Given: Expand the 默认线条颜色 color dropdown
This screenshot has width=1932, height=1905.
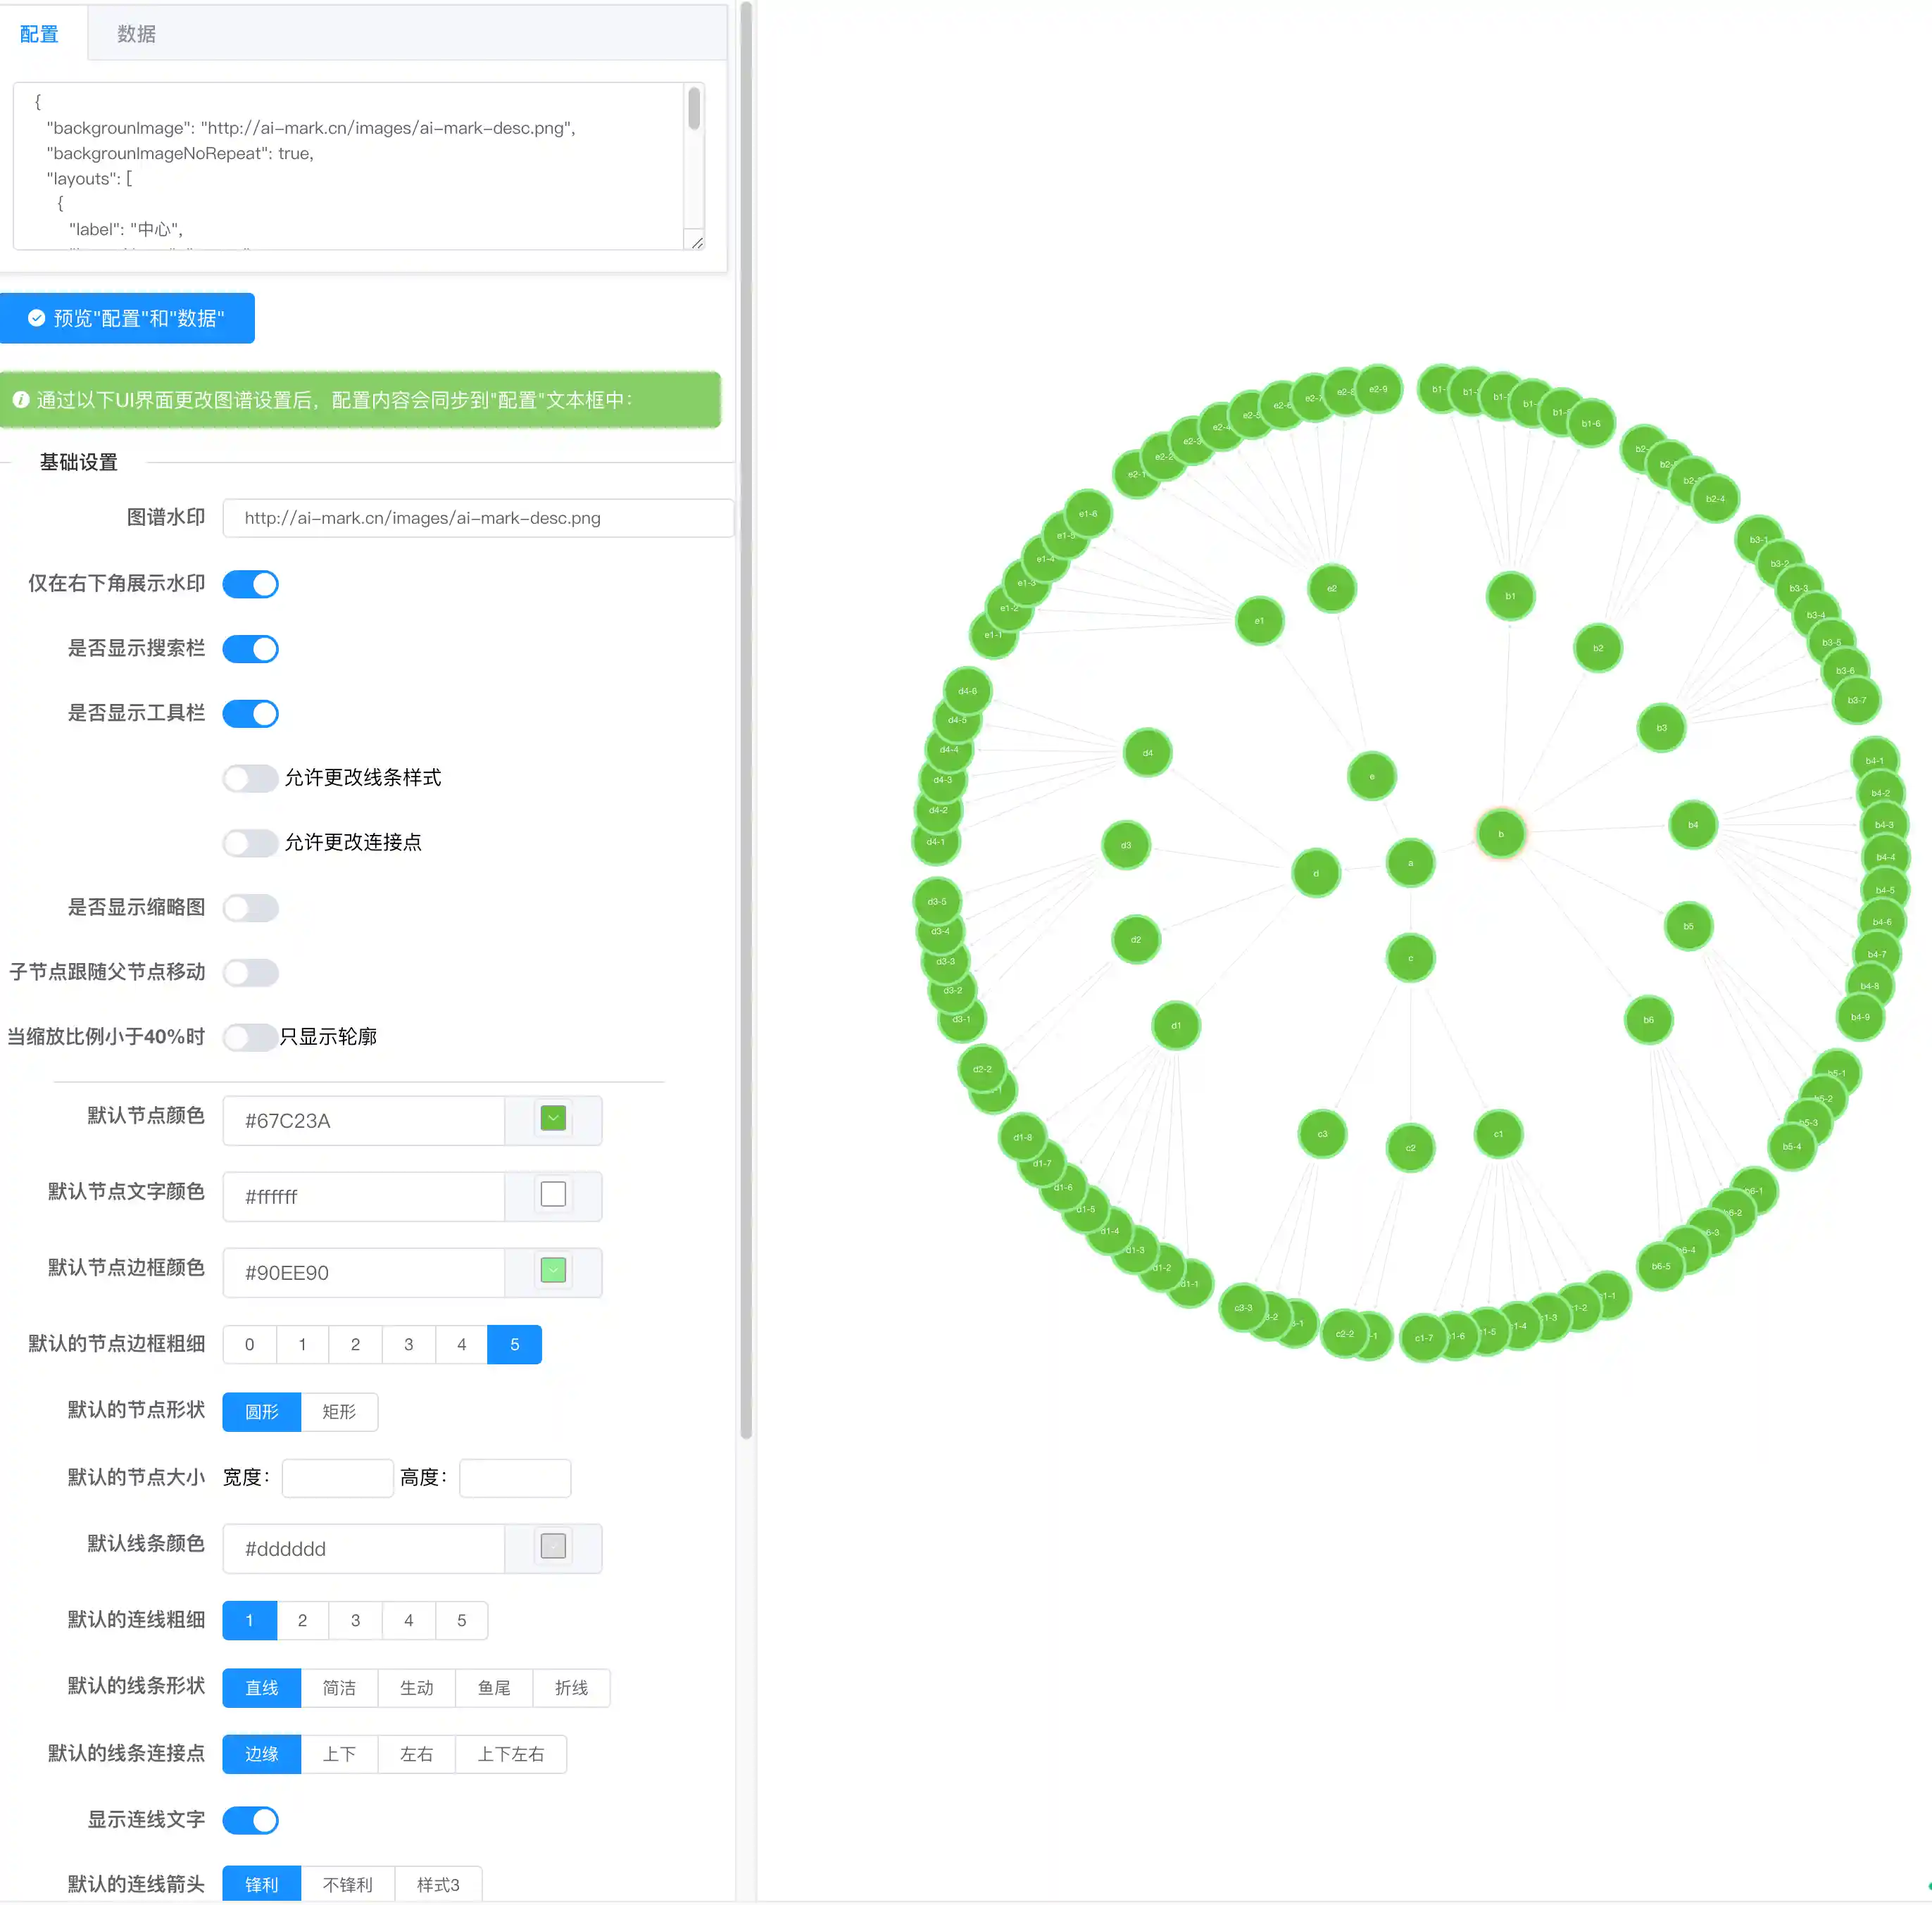Looking at the screenshot, I should 553,1547.
